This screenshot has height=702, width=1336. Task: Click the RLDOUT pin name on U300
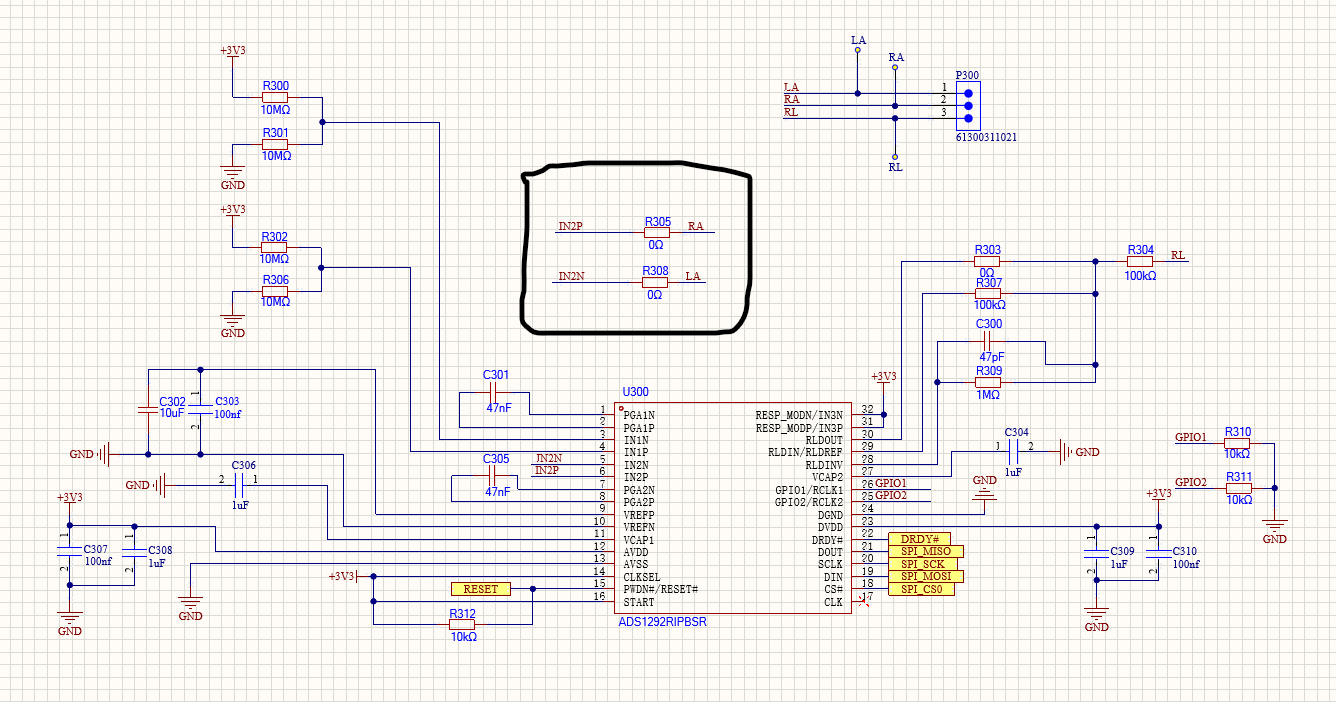[x=825, y=440]
